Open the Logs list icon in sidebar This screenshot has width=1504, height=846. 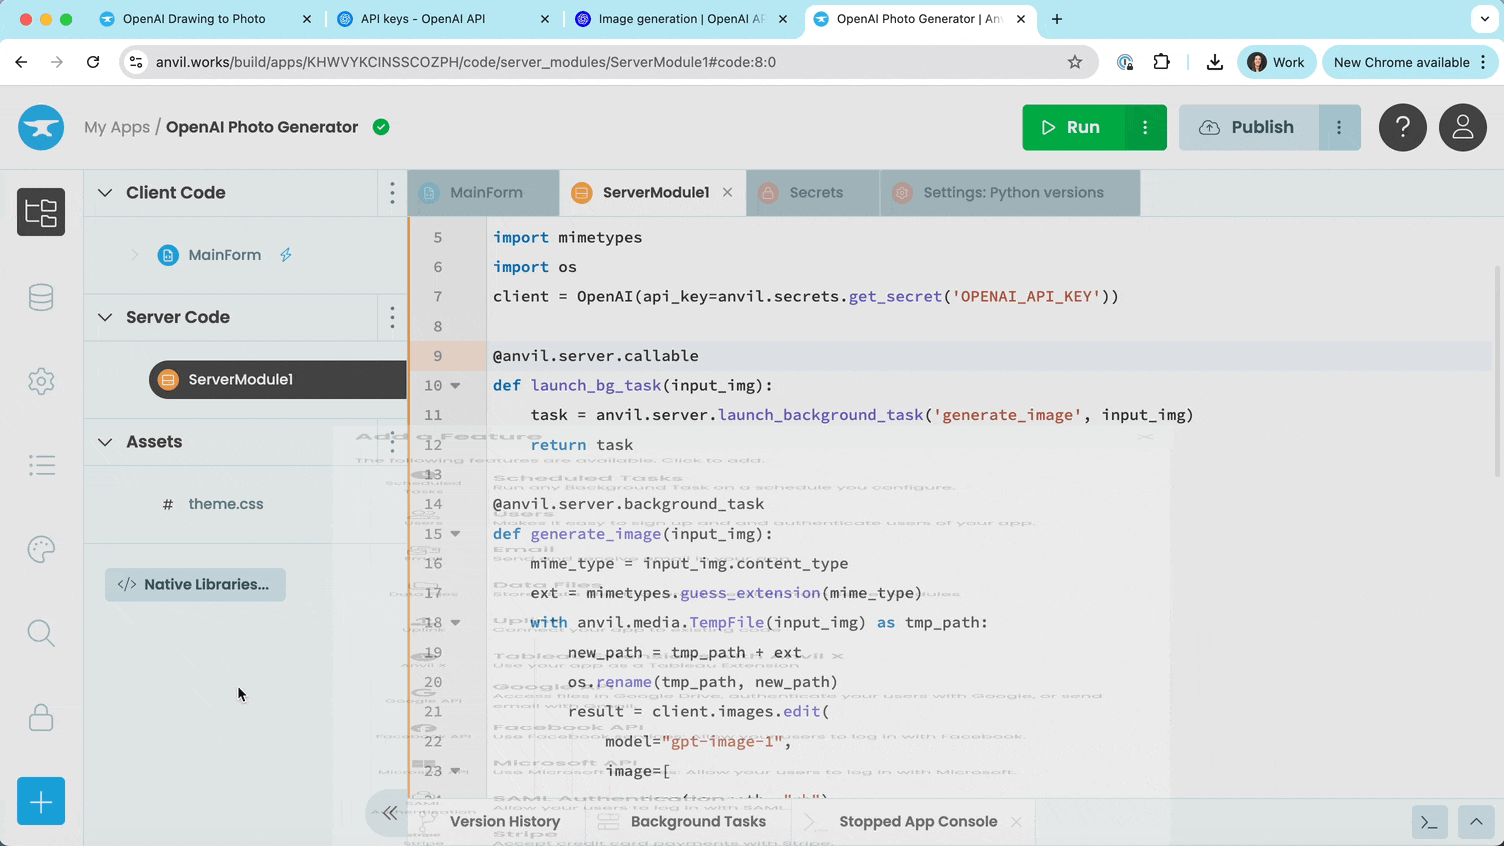pyautogui.click(x=41, y=465)
